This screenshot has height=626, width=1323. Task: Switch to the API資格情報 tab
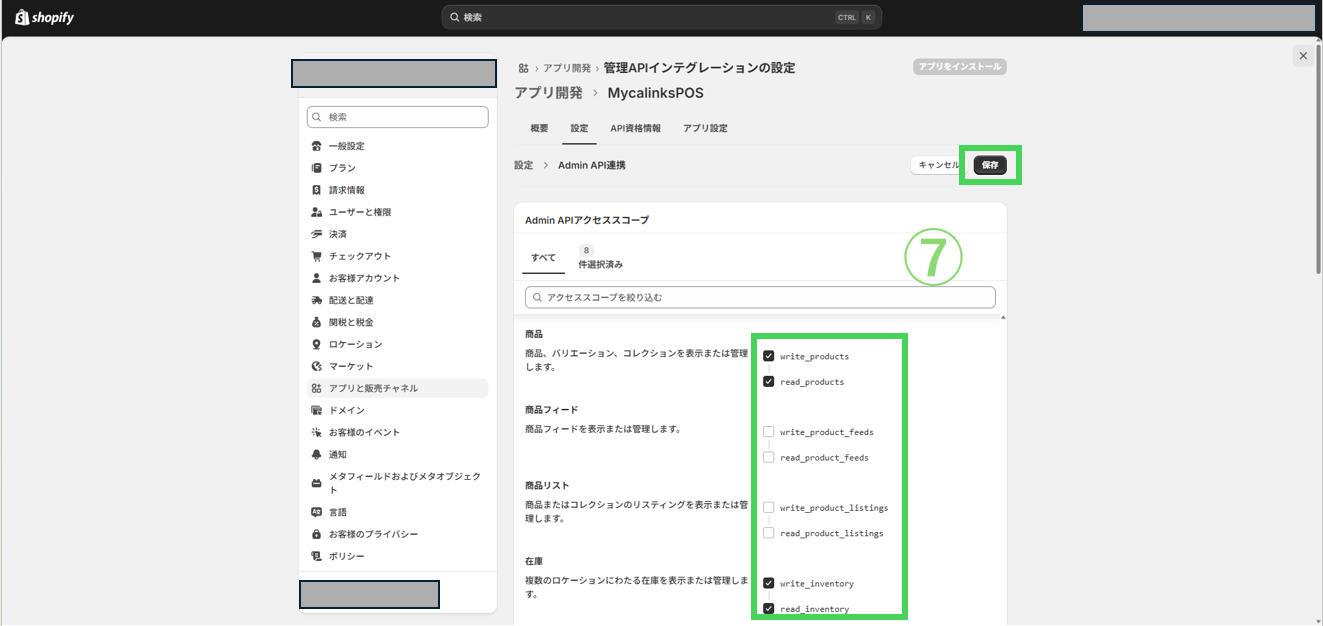635,128
